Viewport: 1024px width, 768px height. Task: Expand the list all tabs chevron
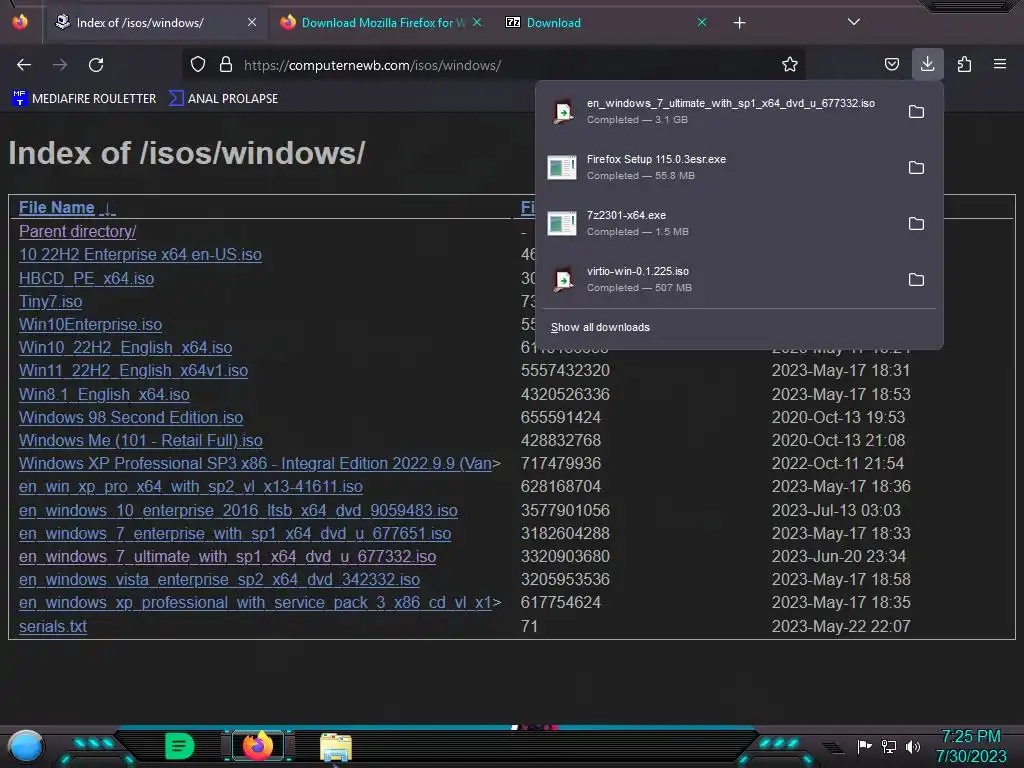[x=854, y=22]
